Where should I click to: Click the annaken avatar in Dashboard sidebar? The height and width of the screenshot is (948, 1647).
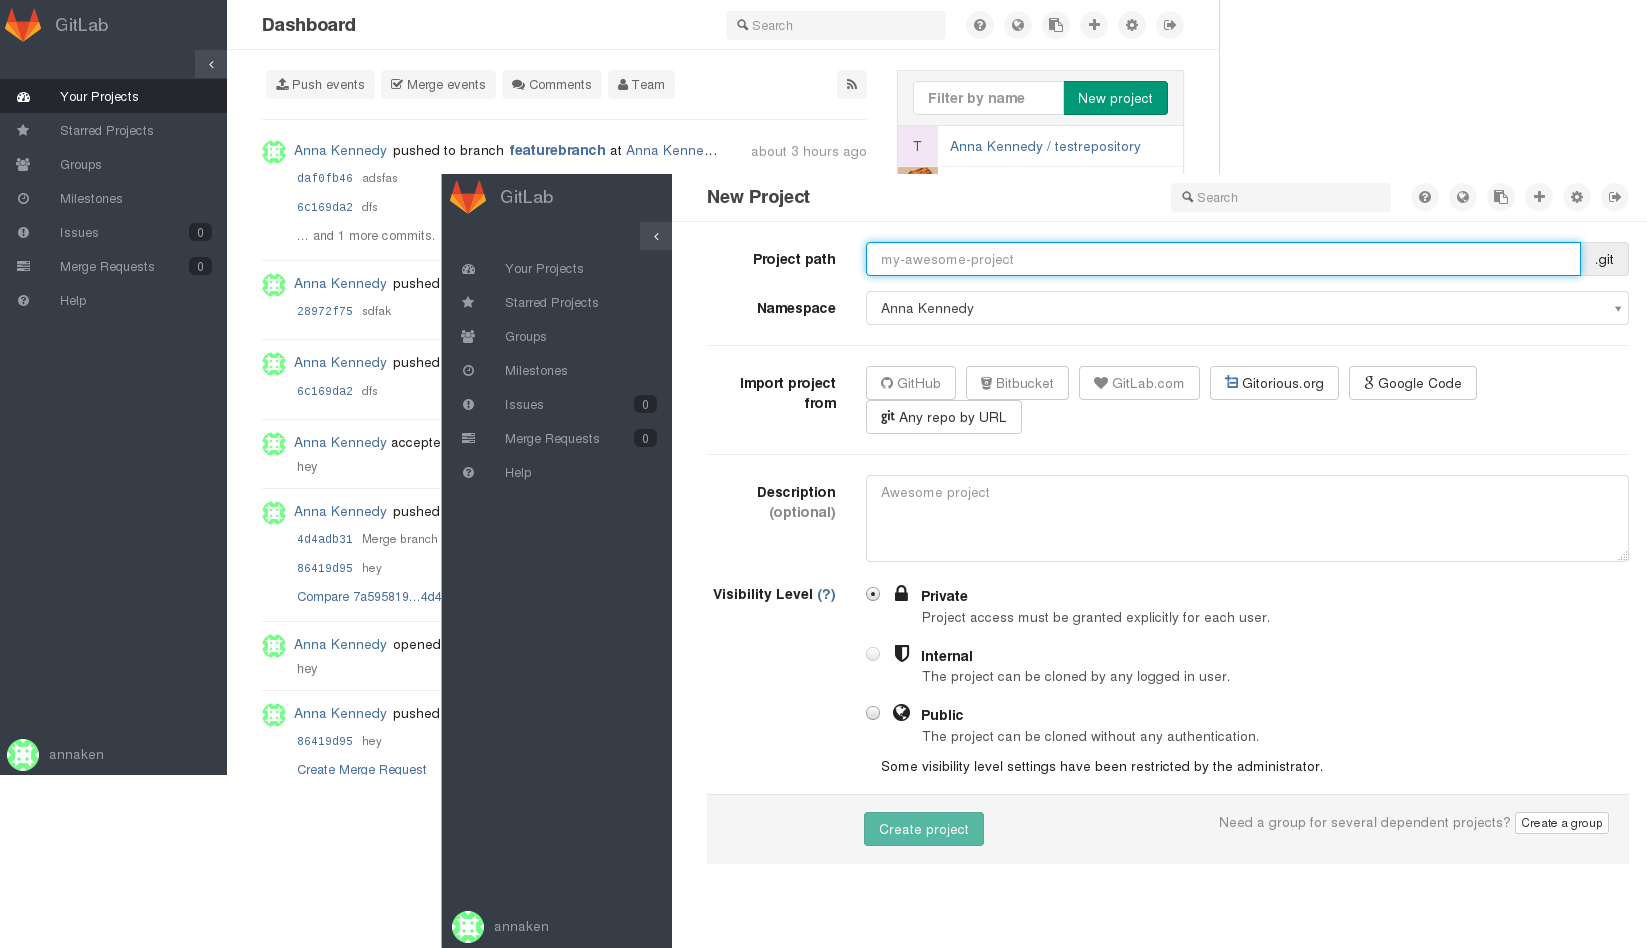(23, 755)
